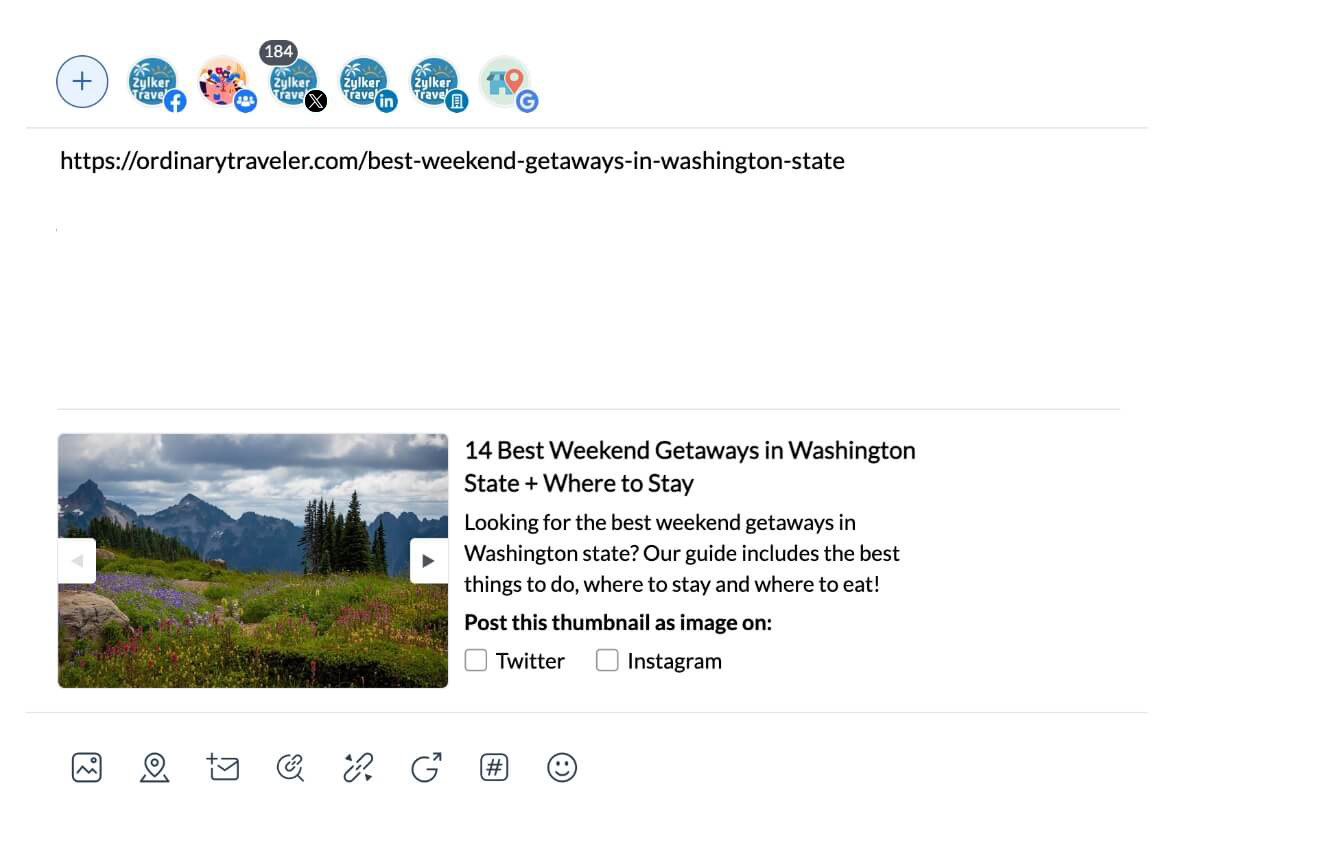Click the link search preview icon
This screenshot has height=850, width=1324.
pyautogui.click(x=290, y=768)
